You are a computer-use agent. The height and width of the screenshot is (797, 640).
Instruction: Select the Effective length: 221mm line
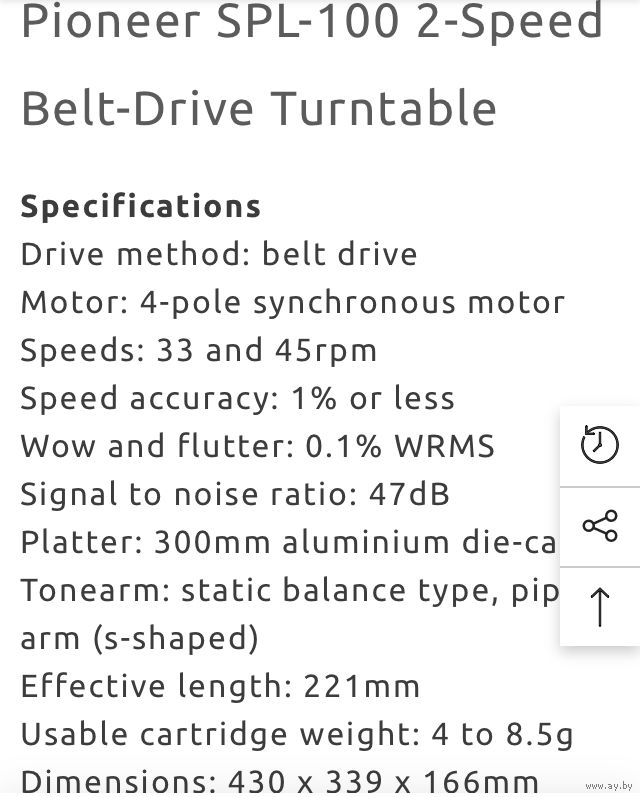[x=220, y=686]
